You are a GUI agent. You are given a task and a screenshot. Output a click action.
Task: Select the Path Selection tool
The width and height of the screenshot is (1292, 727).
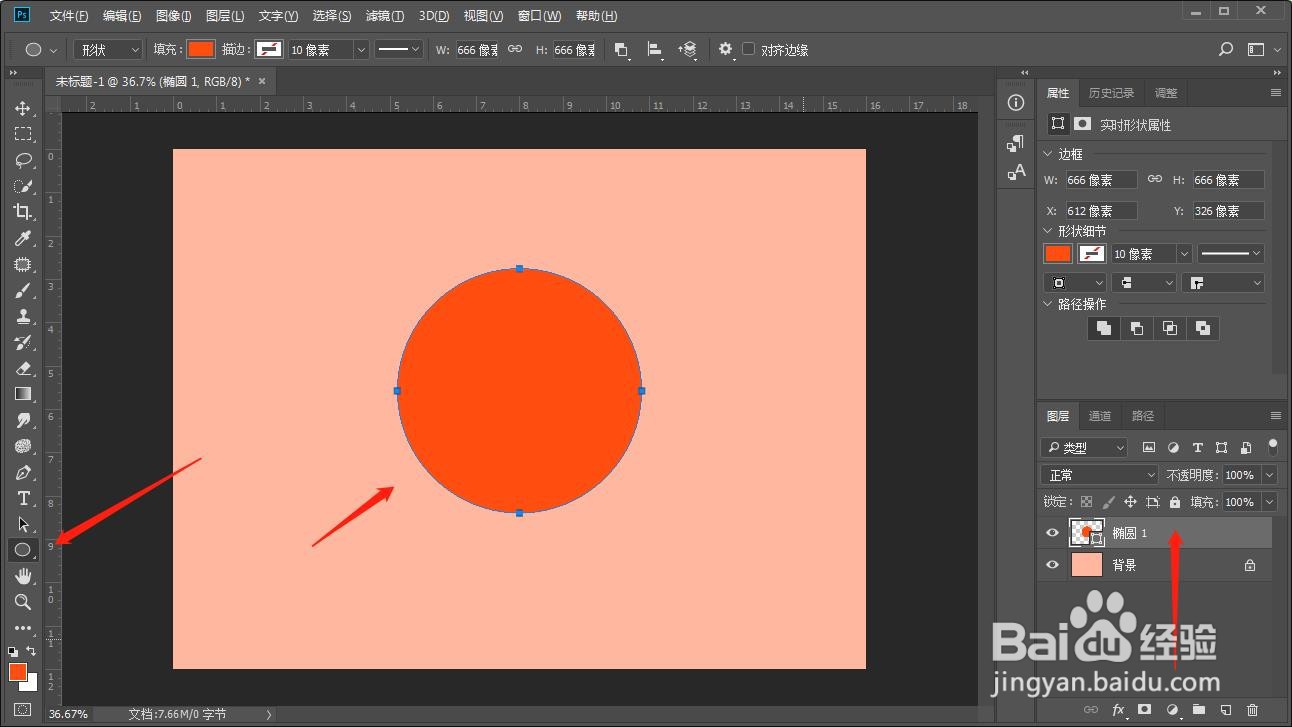(x=22, y=524)
